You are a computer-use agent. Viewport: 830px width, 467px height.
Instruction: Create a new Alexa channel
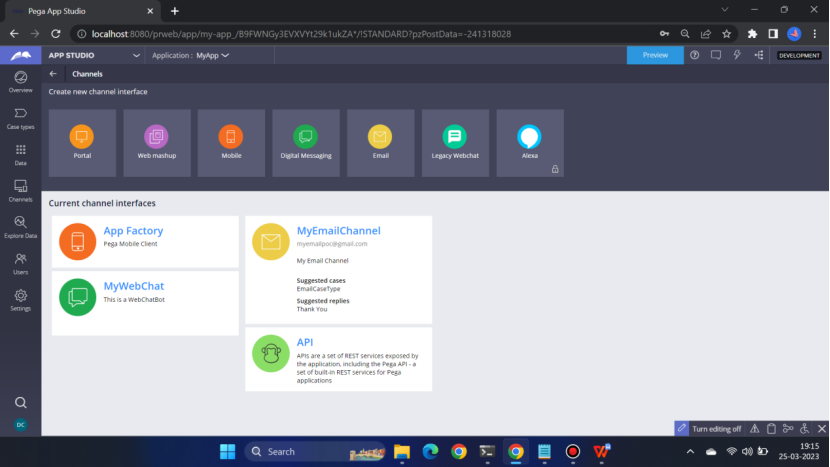(530, 143)
